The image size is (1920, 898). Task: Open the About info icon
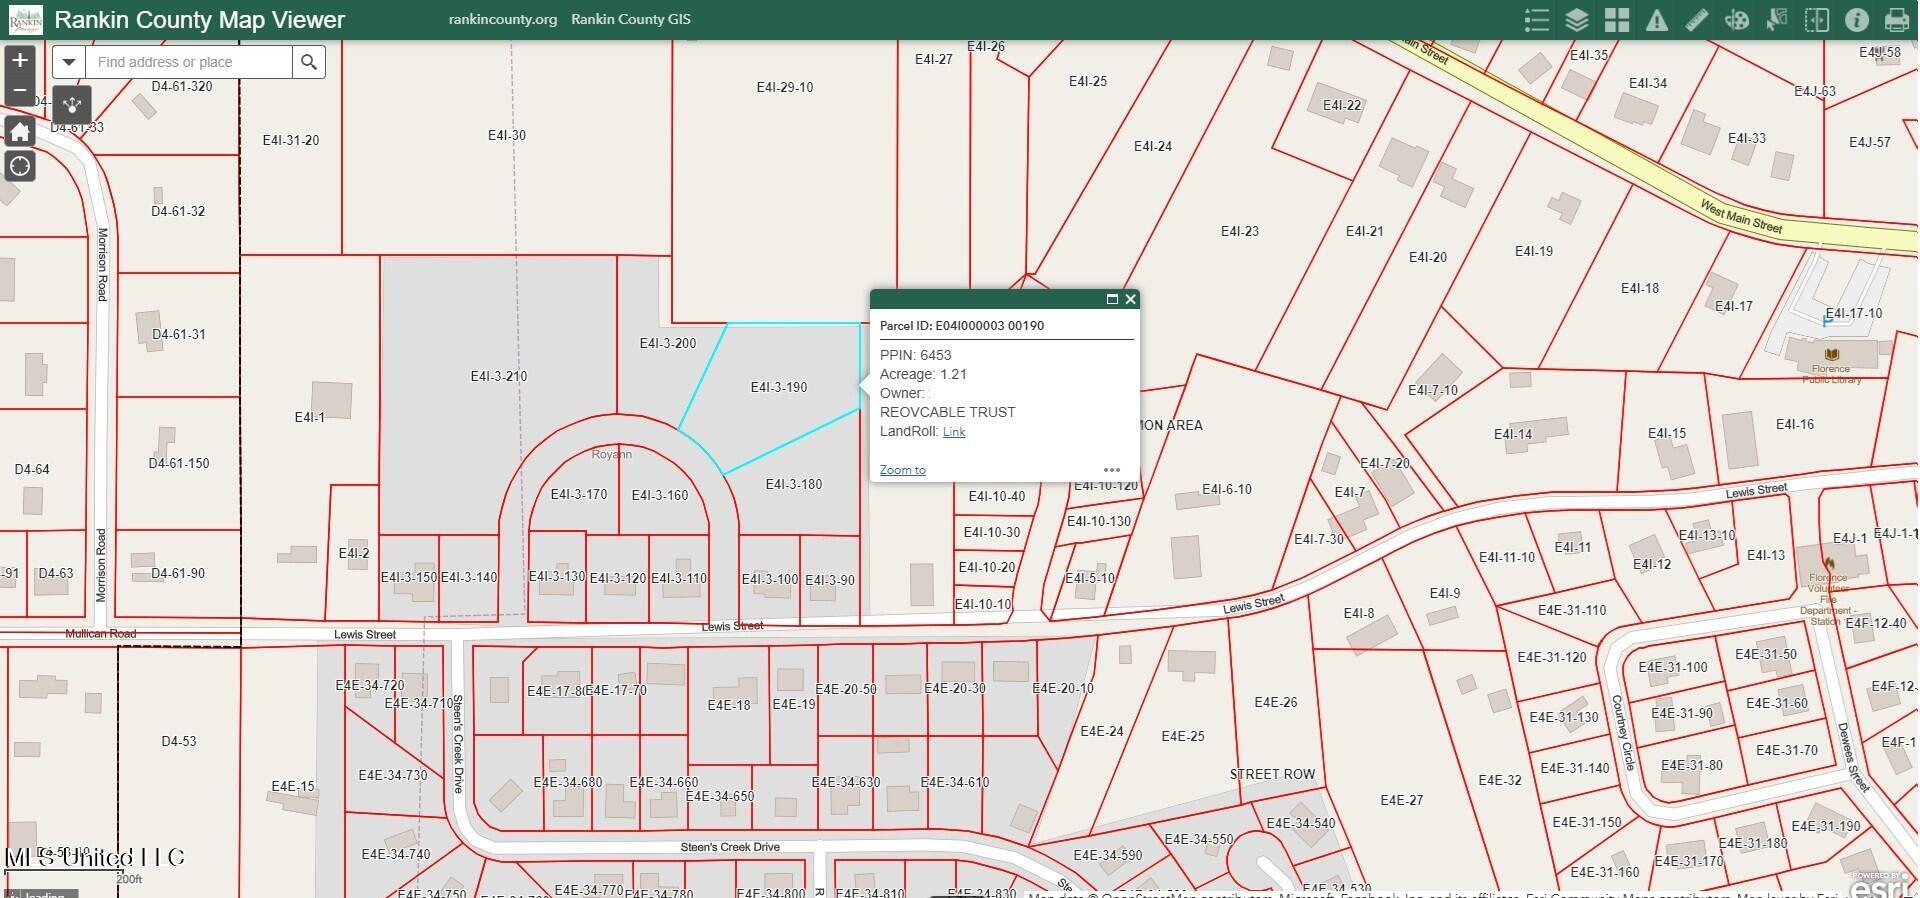tap(1857, 20)
